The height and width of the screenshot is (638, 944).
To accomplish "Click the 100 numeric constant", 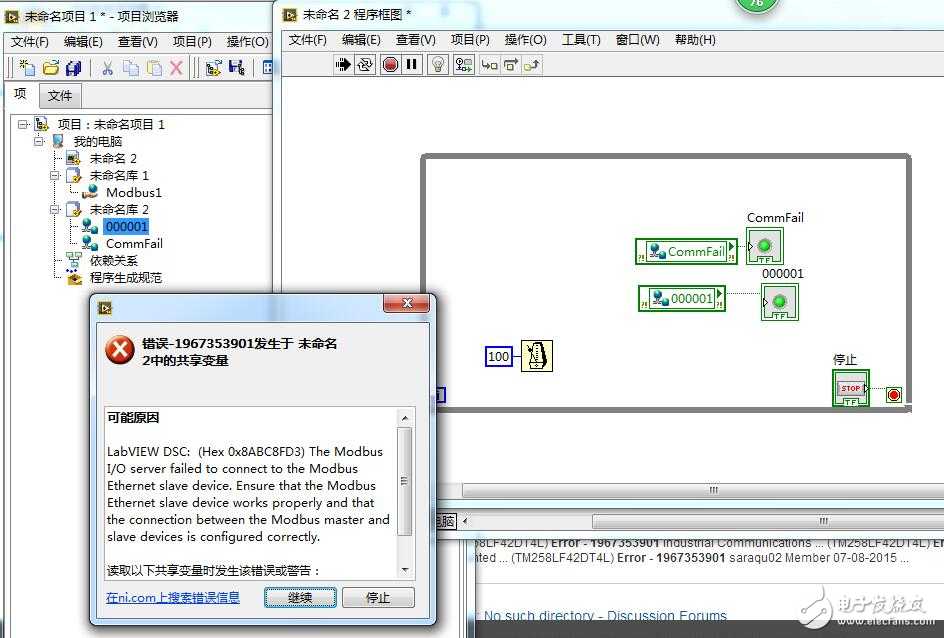I will point(498,356).
